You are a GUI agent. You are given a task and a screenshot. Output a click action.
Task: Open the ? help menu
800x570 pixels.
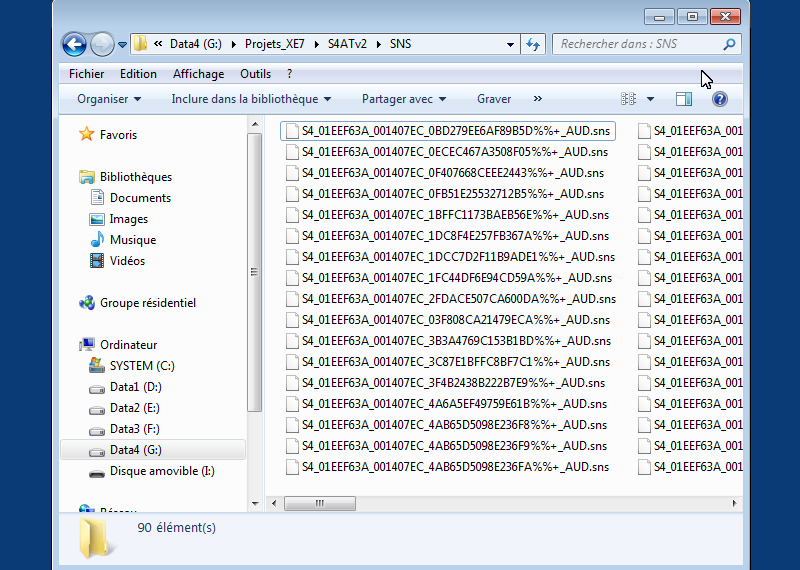coord(289,74)
